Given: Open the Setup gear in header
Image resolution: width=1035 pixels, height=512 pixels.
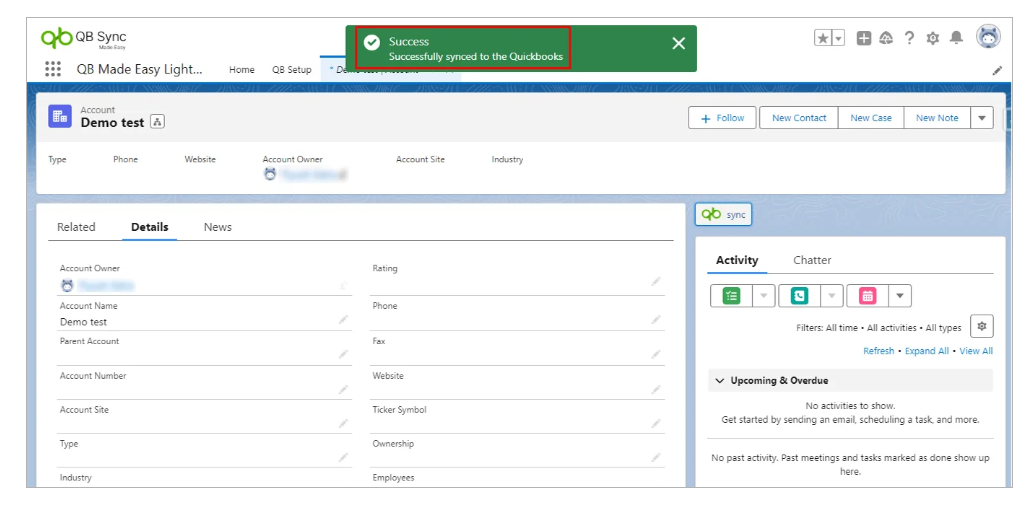Looking at the screenshot, I should pyautogui.click(x=932, y=38).
